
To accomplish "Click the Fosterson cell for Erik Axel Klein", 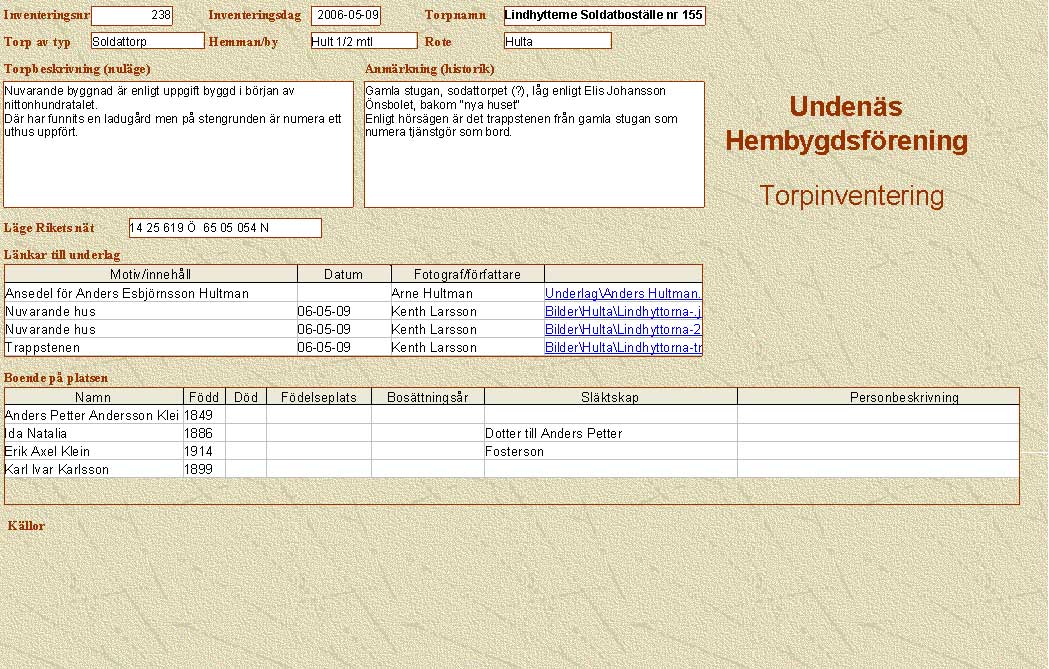I will tap(610, 451).
